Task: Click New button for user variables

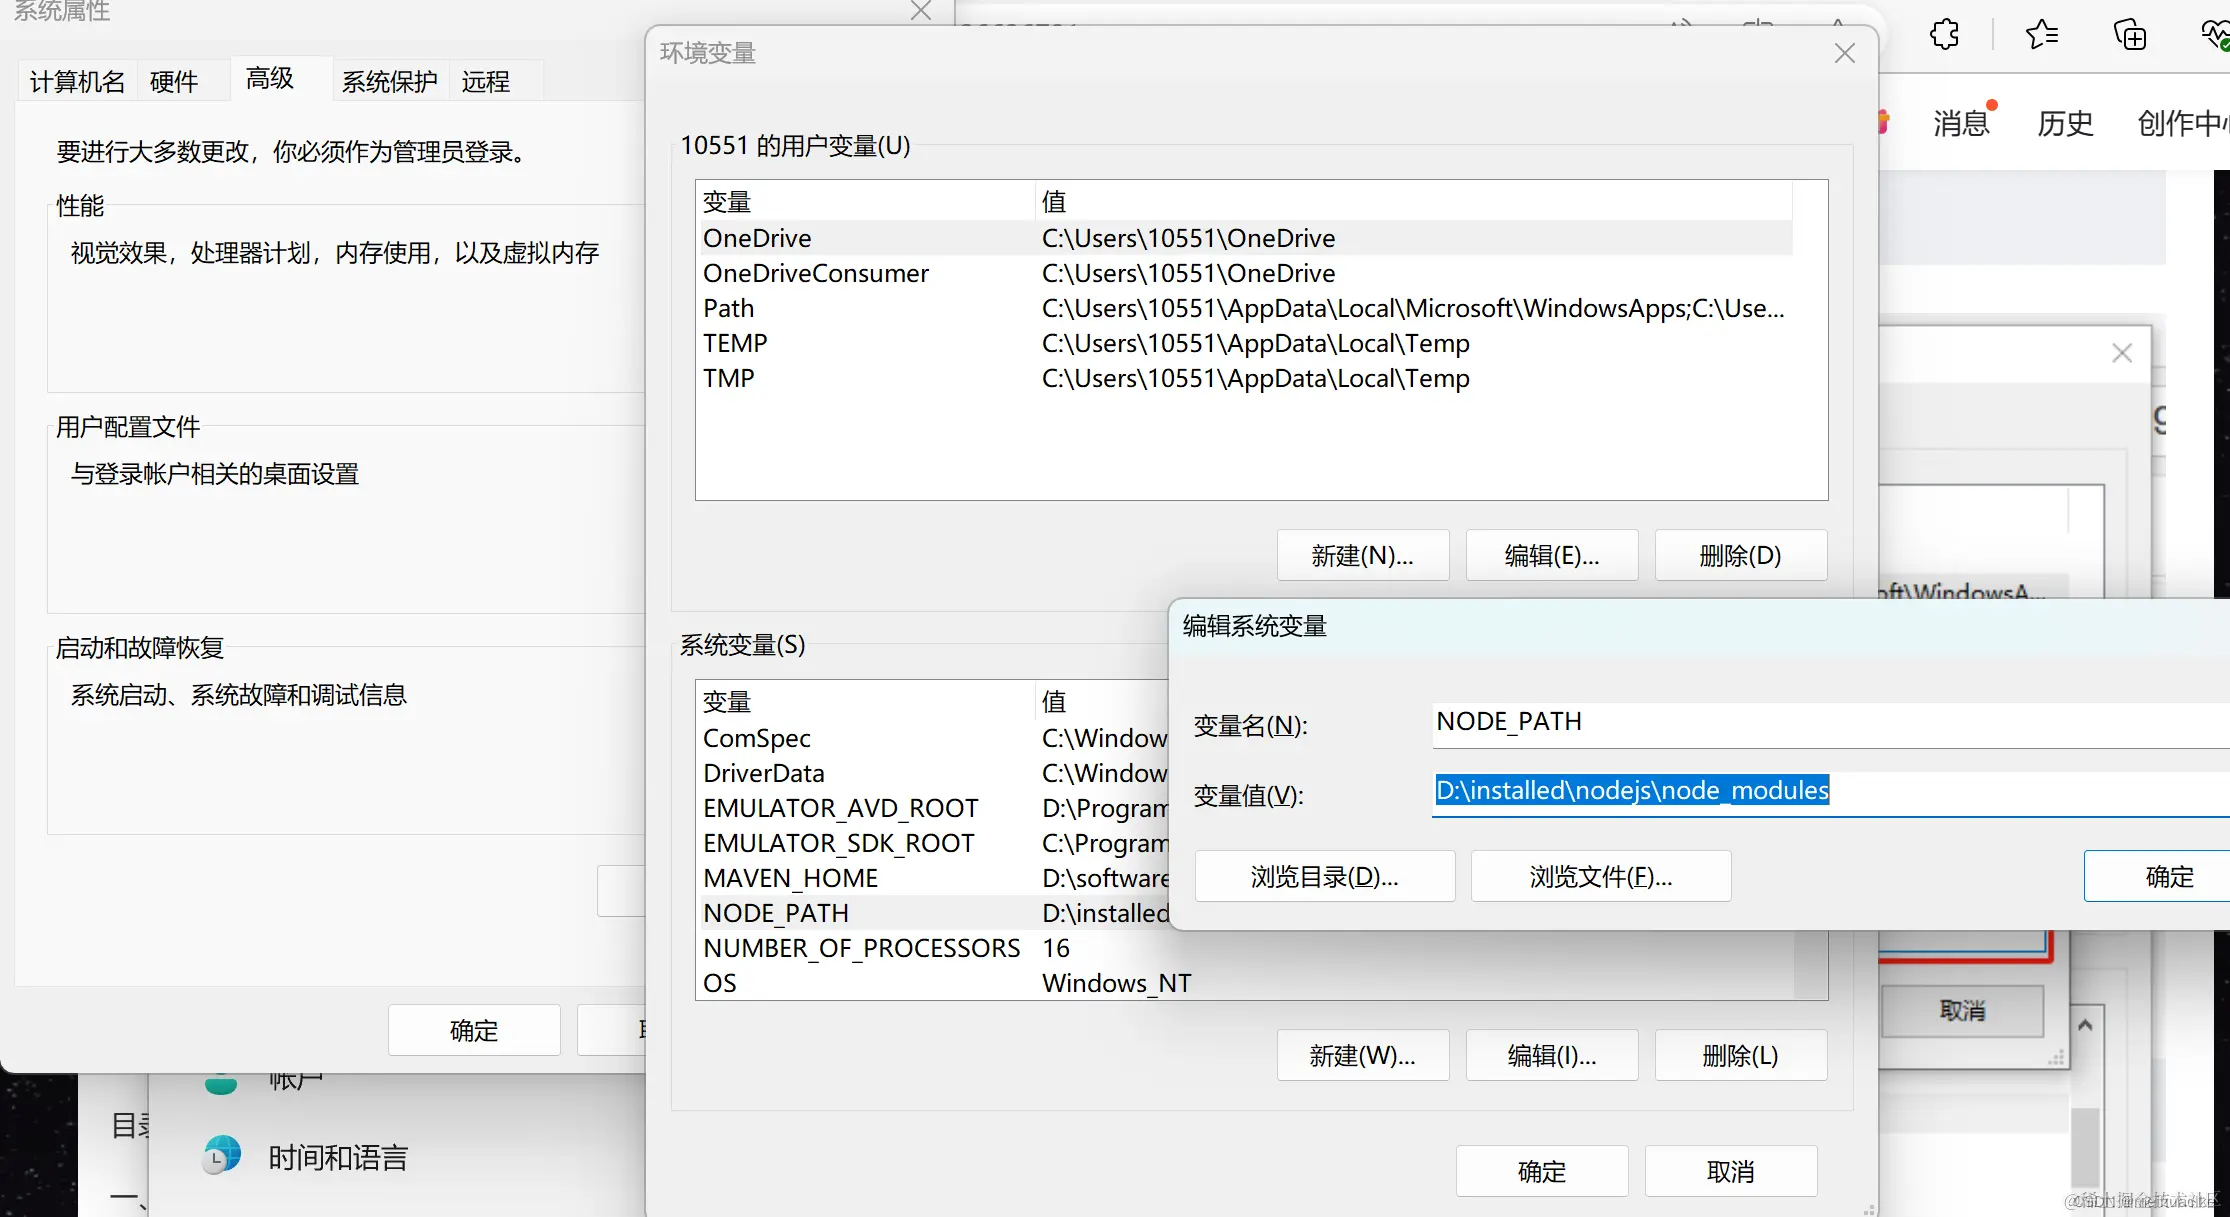Action: point(1362,555)
